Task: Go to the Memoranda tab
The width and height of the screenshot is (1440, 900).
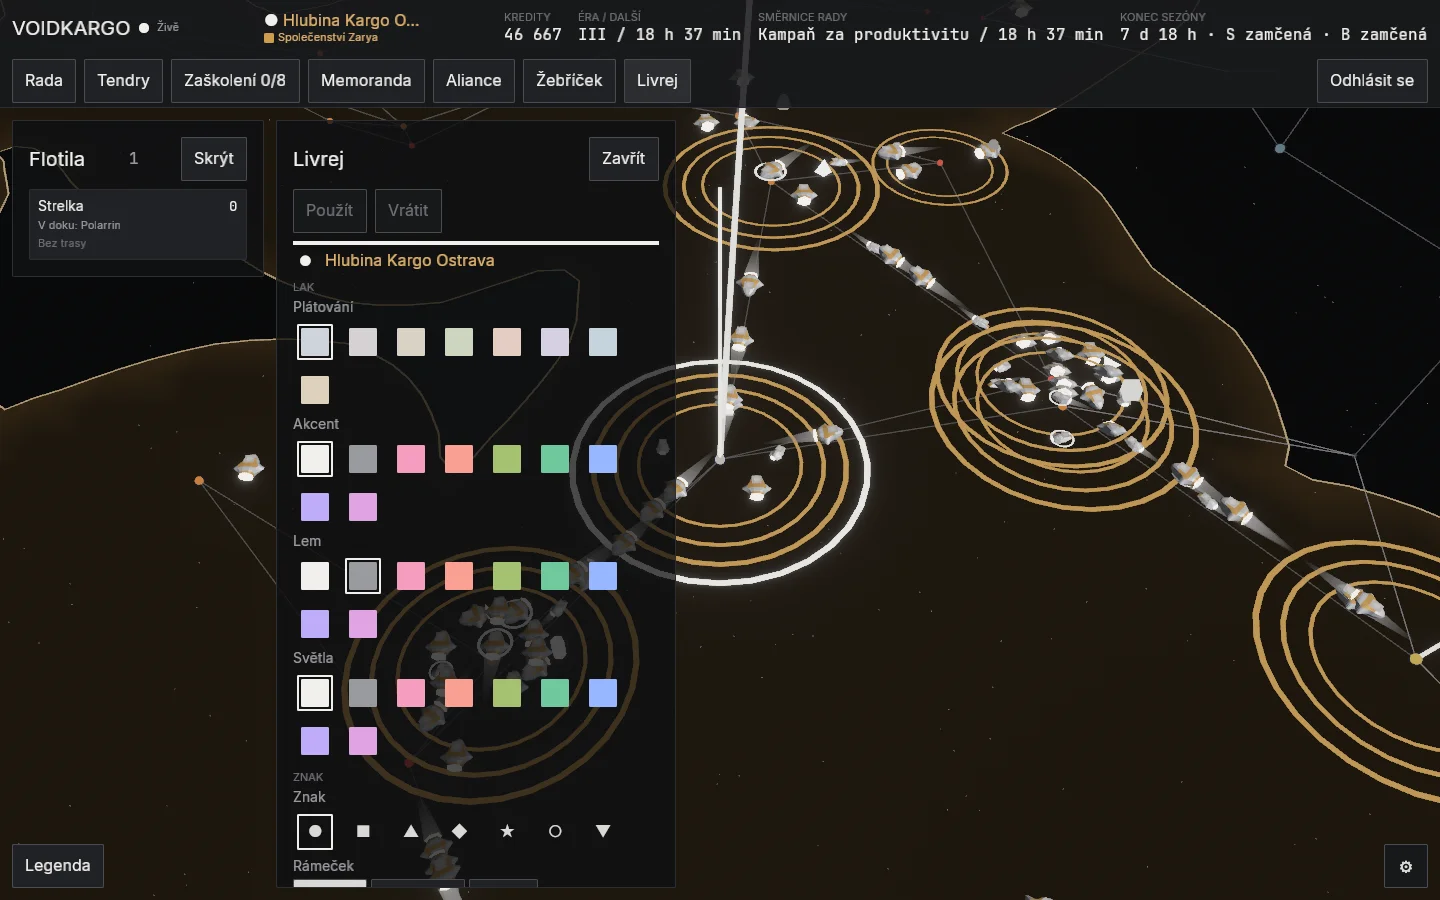Action: coord(366,81)
